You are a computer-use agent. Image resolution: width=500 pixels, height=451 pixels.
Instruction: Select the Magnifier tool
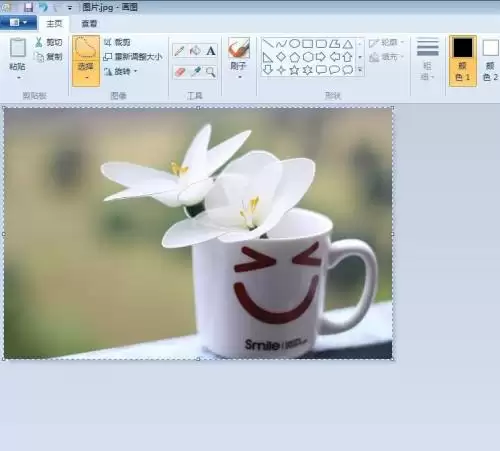pyautogui.click(x=211, y=72)
